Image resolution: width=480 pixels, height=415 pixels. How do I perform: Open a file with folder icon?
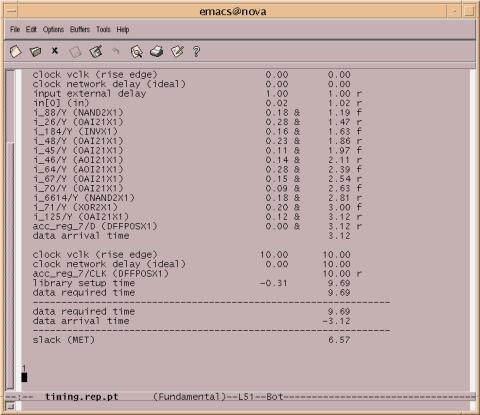(x=35, y=52)
